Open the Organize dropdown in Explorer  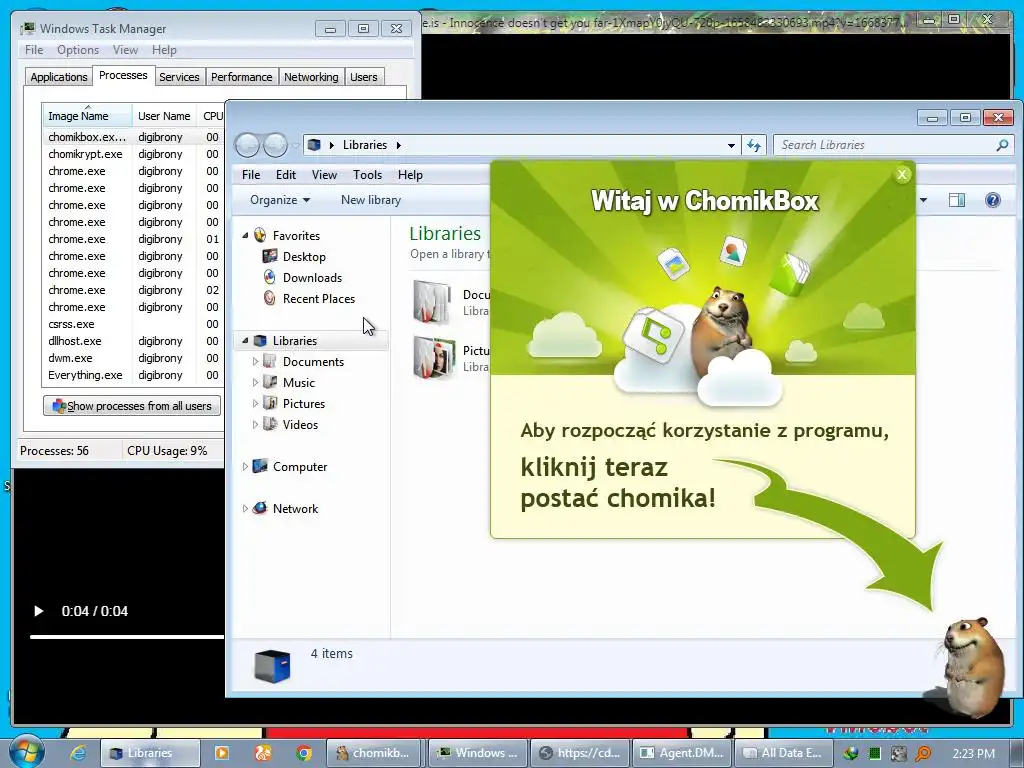point(280,200)
